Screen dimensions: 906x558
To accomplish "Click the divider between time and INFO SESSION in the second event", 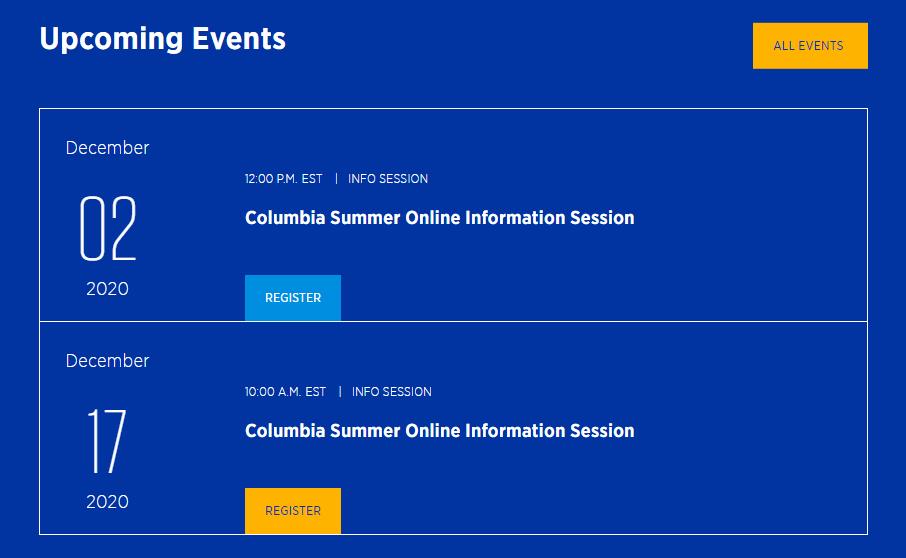I will [x=340, y=392].
